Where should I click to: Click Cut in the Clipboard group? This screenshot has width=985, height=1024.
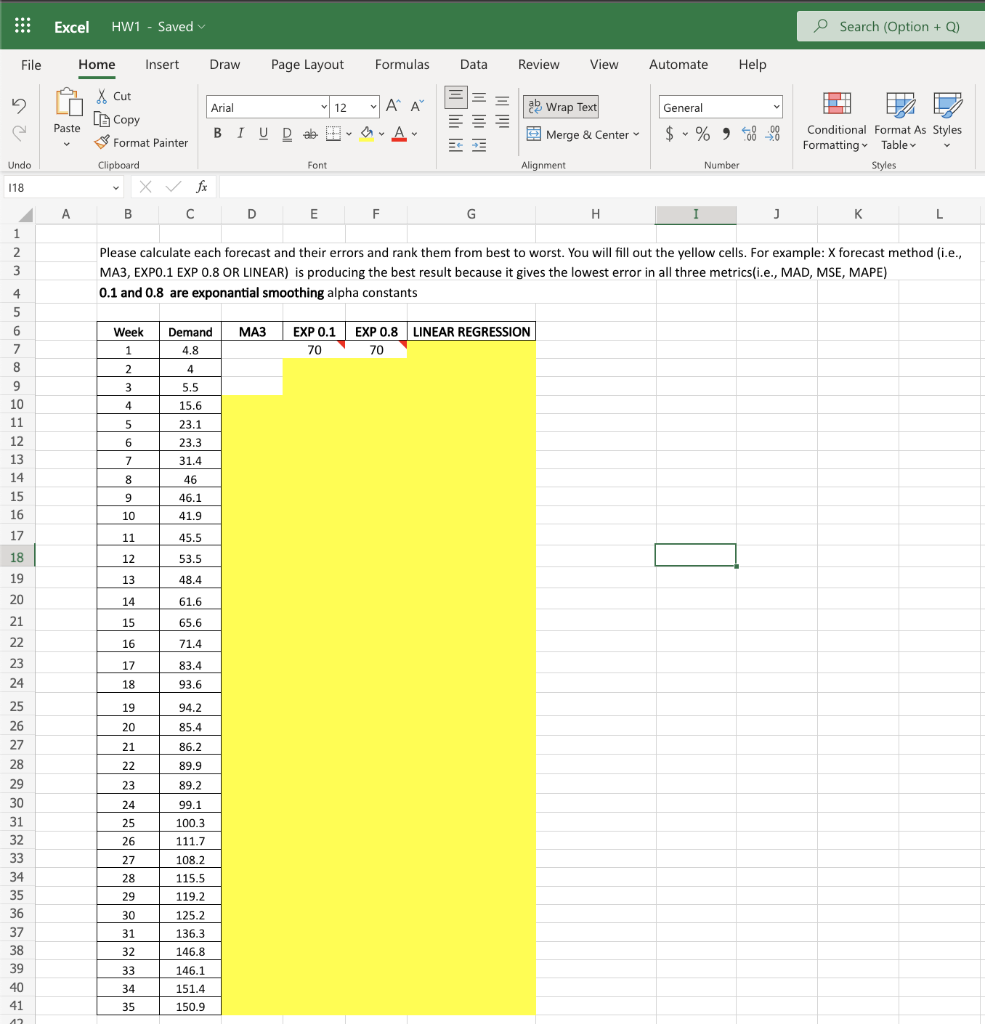[113, 97]
